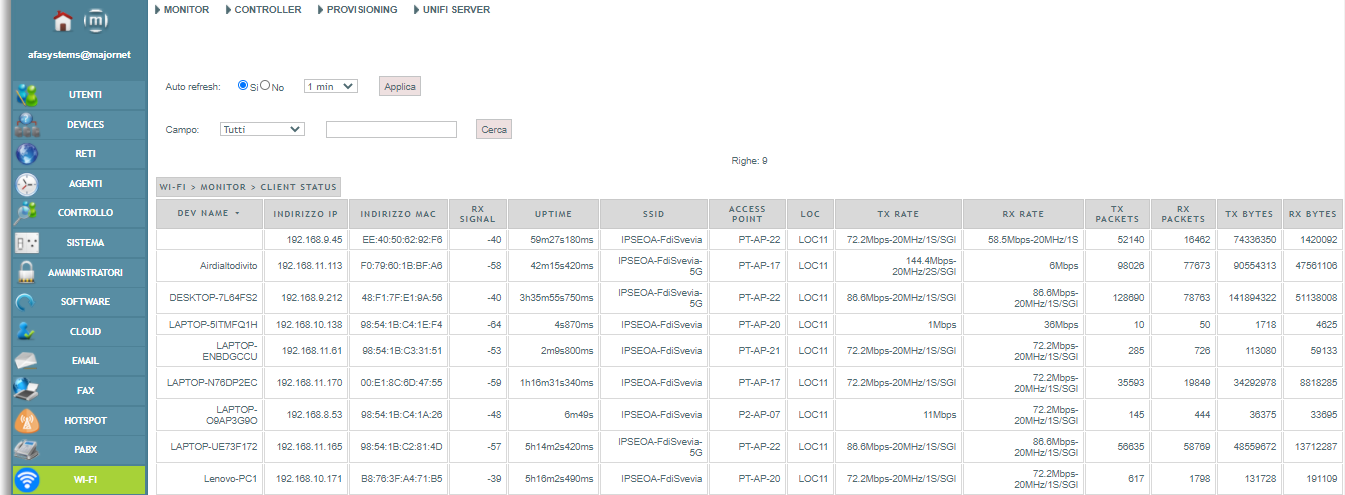Go to the home house icon

pyautogui.click(x=63, y=21)
